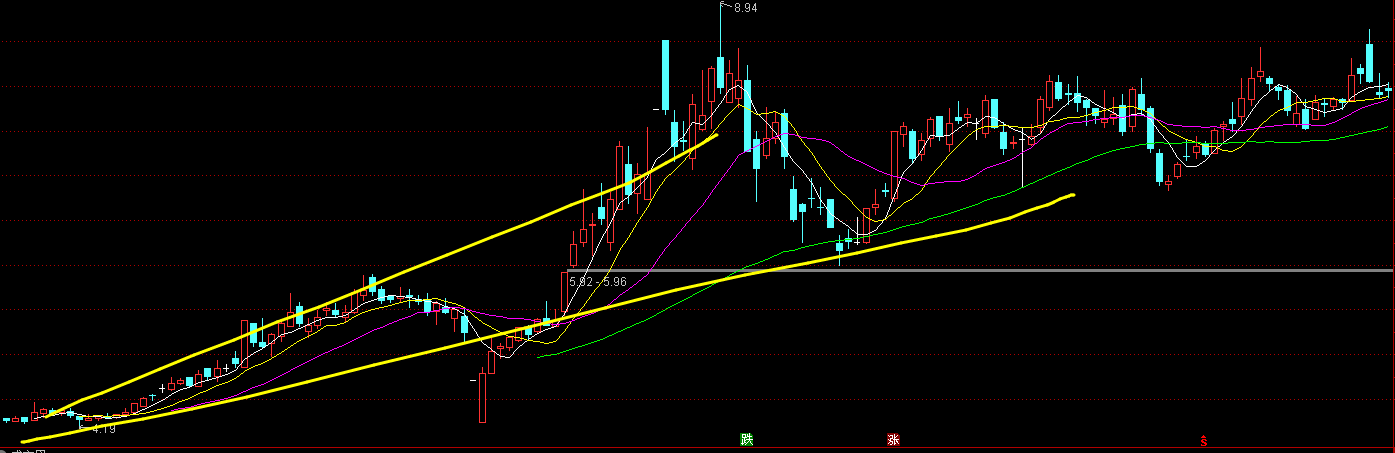Click the green 跌 marker icon
This screenshot has width=1395, height=453.
pyautogui.click(x=745, y=439)
